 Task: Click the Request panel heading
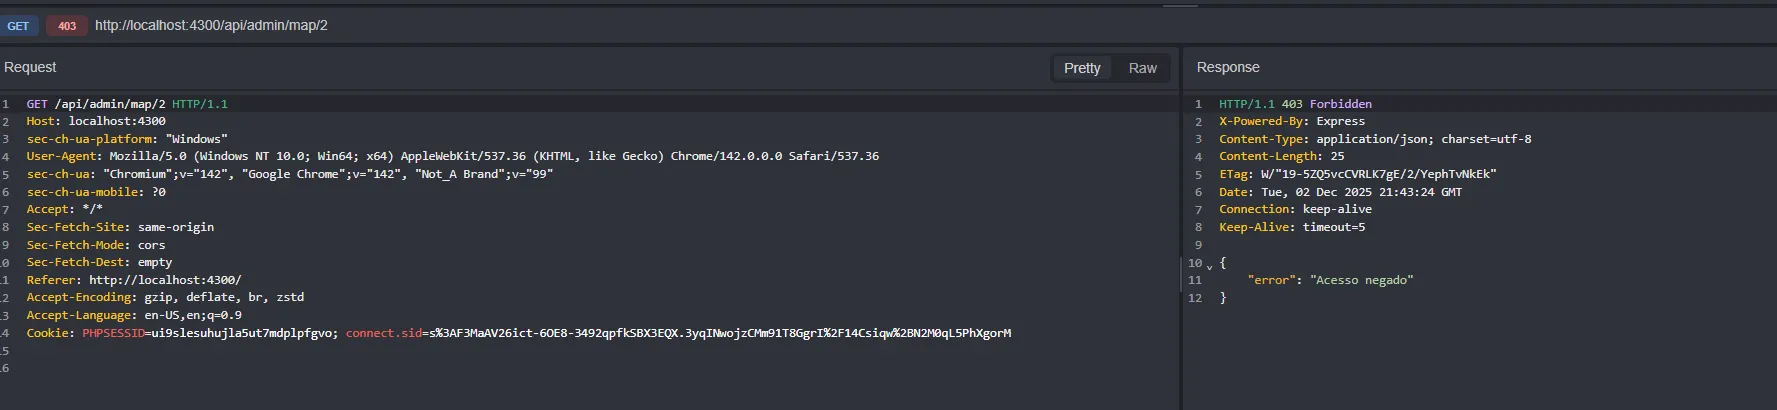(30, 67)
